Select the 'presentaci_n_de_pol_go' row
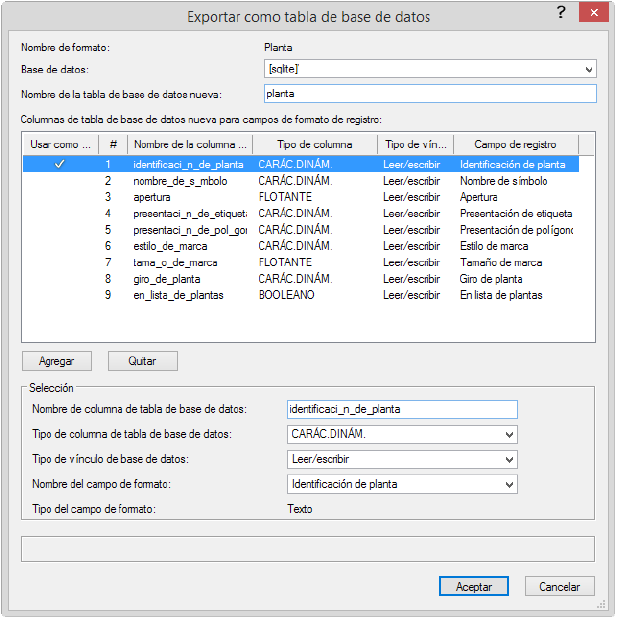Screen dimensions: 617x618 point(301,230)
